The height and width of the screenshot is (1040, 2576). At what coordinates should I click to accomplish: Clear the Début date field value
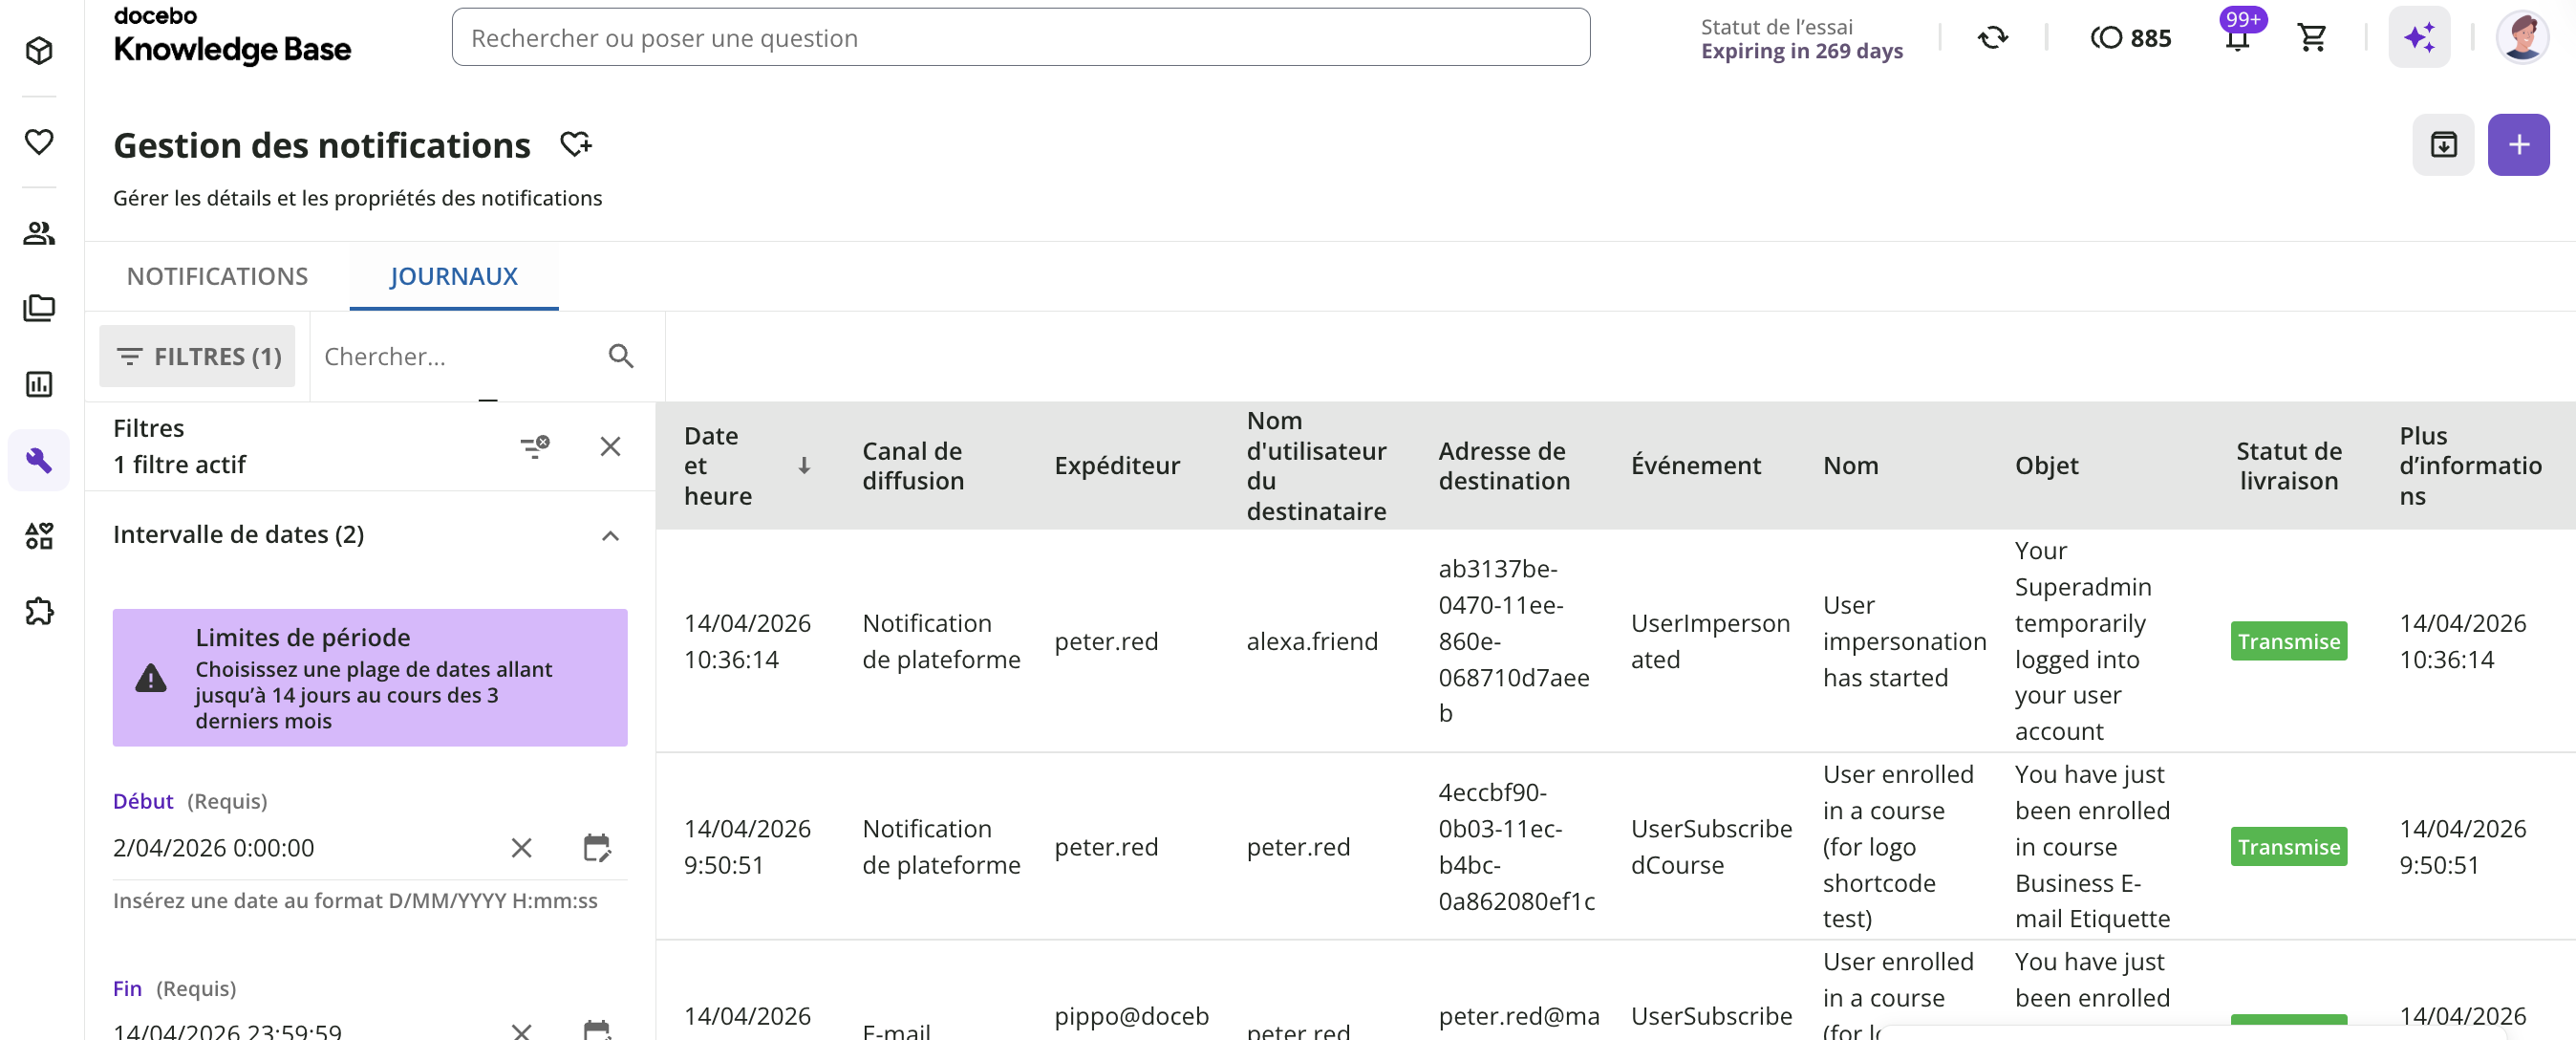(x=521, y=848)
